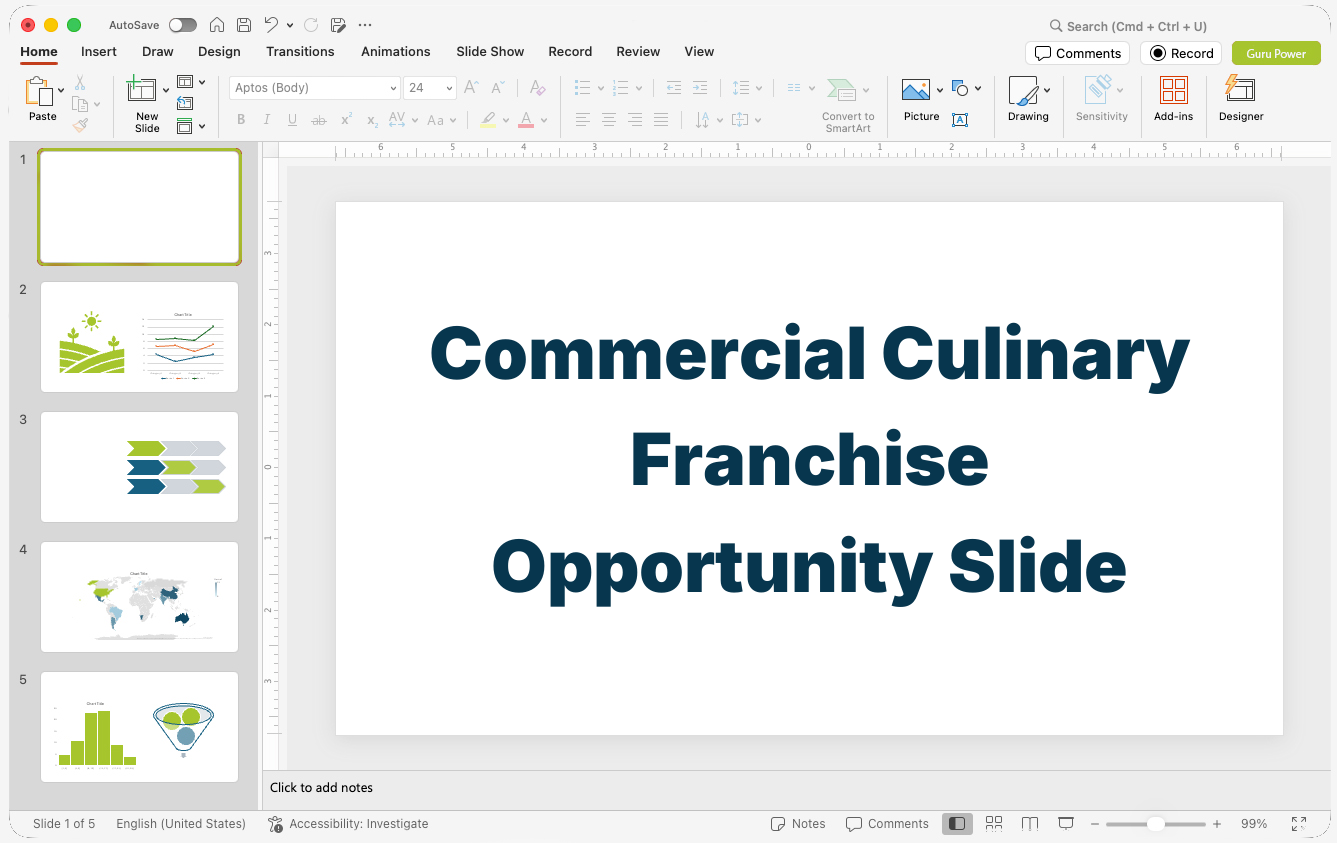Image resolution: width=1337 pixels, height=843 pixels.
Task: Apply the red font color
Action: pyautogui.click(x=526, y=120)
